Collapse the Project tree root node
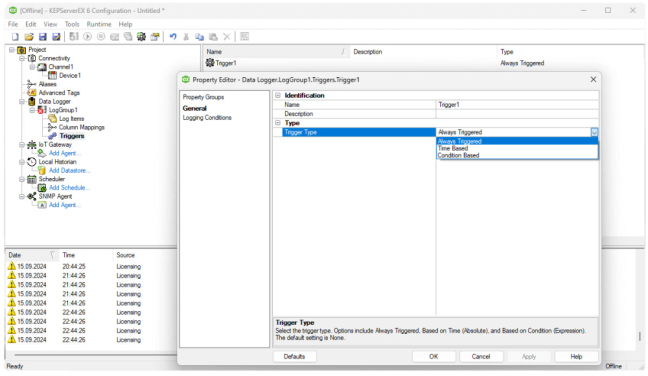 coord(12,50)
